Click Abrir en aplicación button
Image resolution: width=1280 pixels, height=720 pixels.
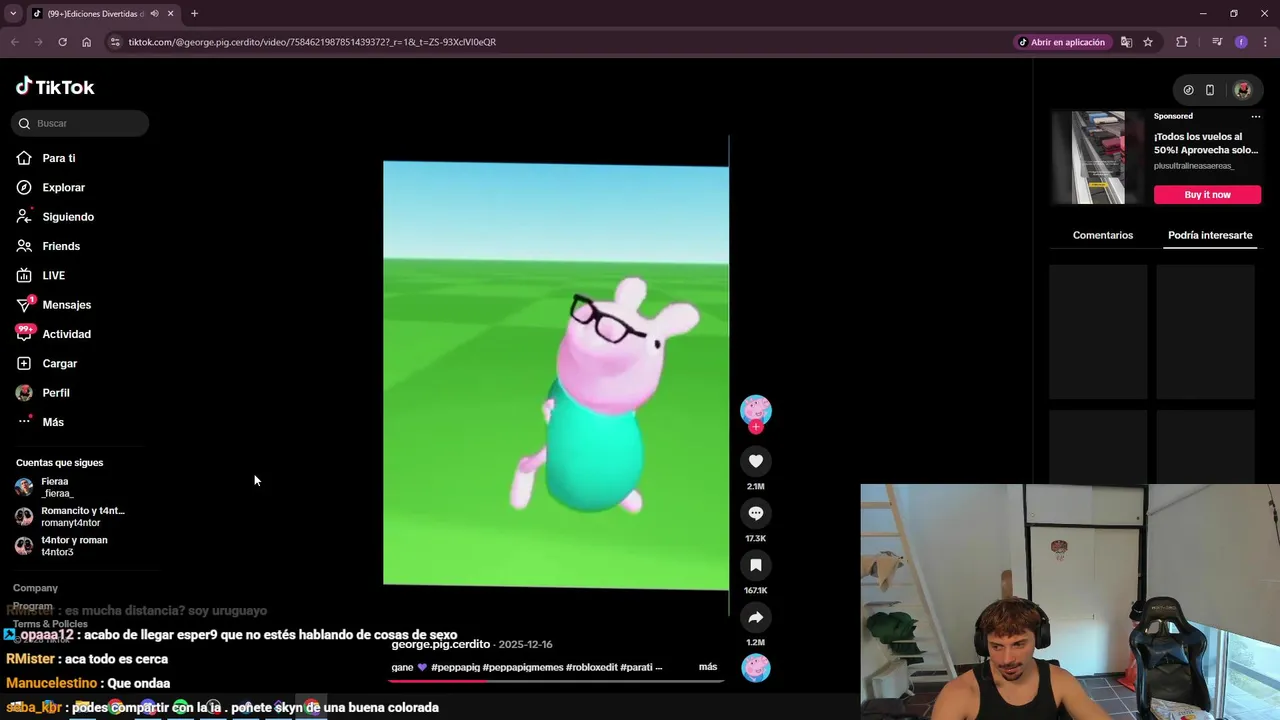point(1061,42)
